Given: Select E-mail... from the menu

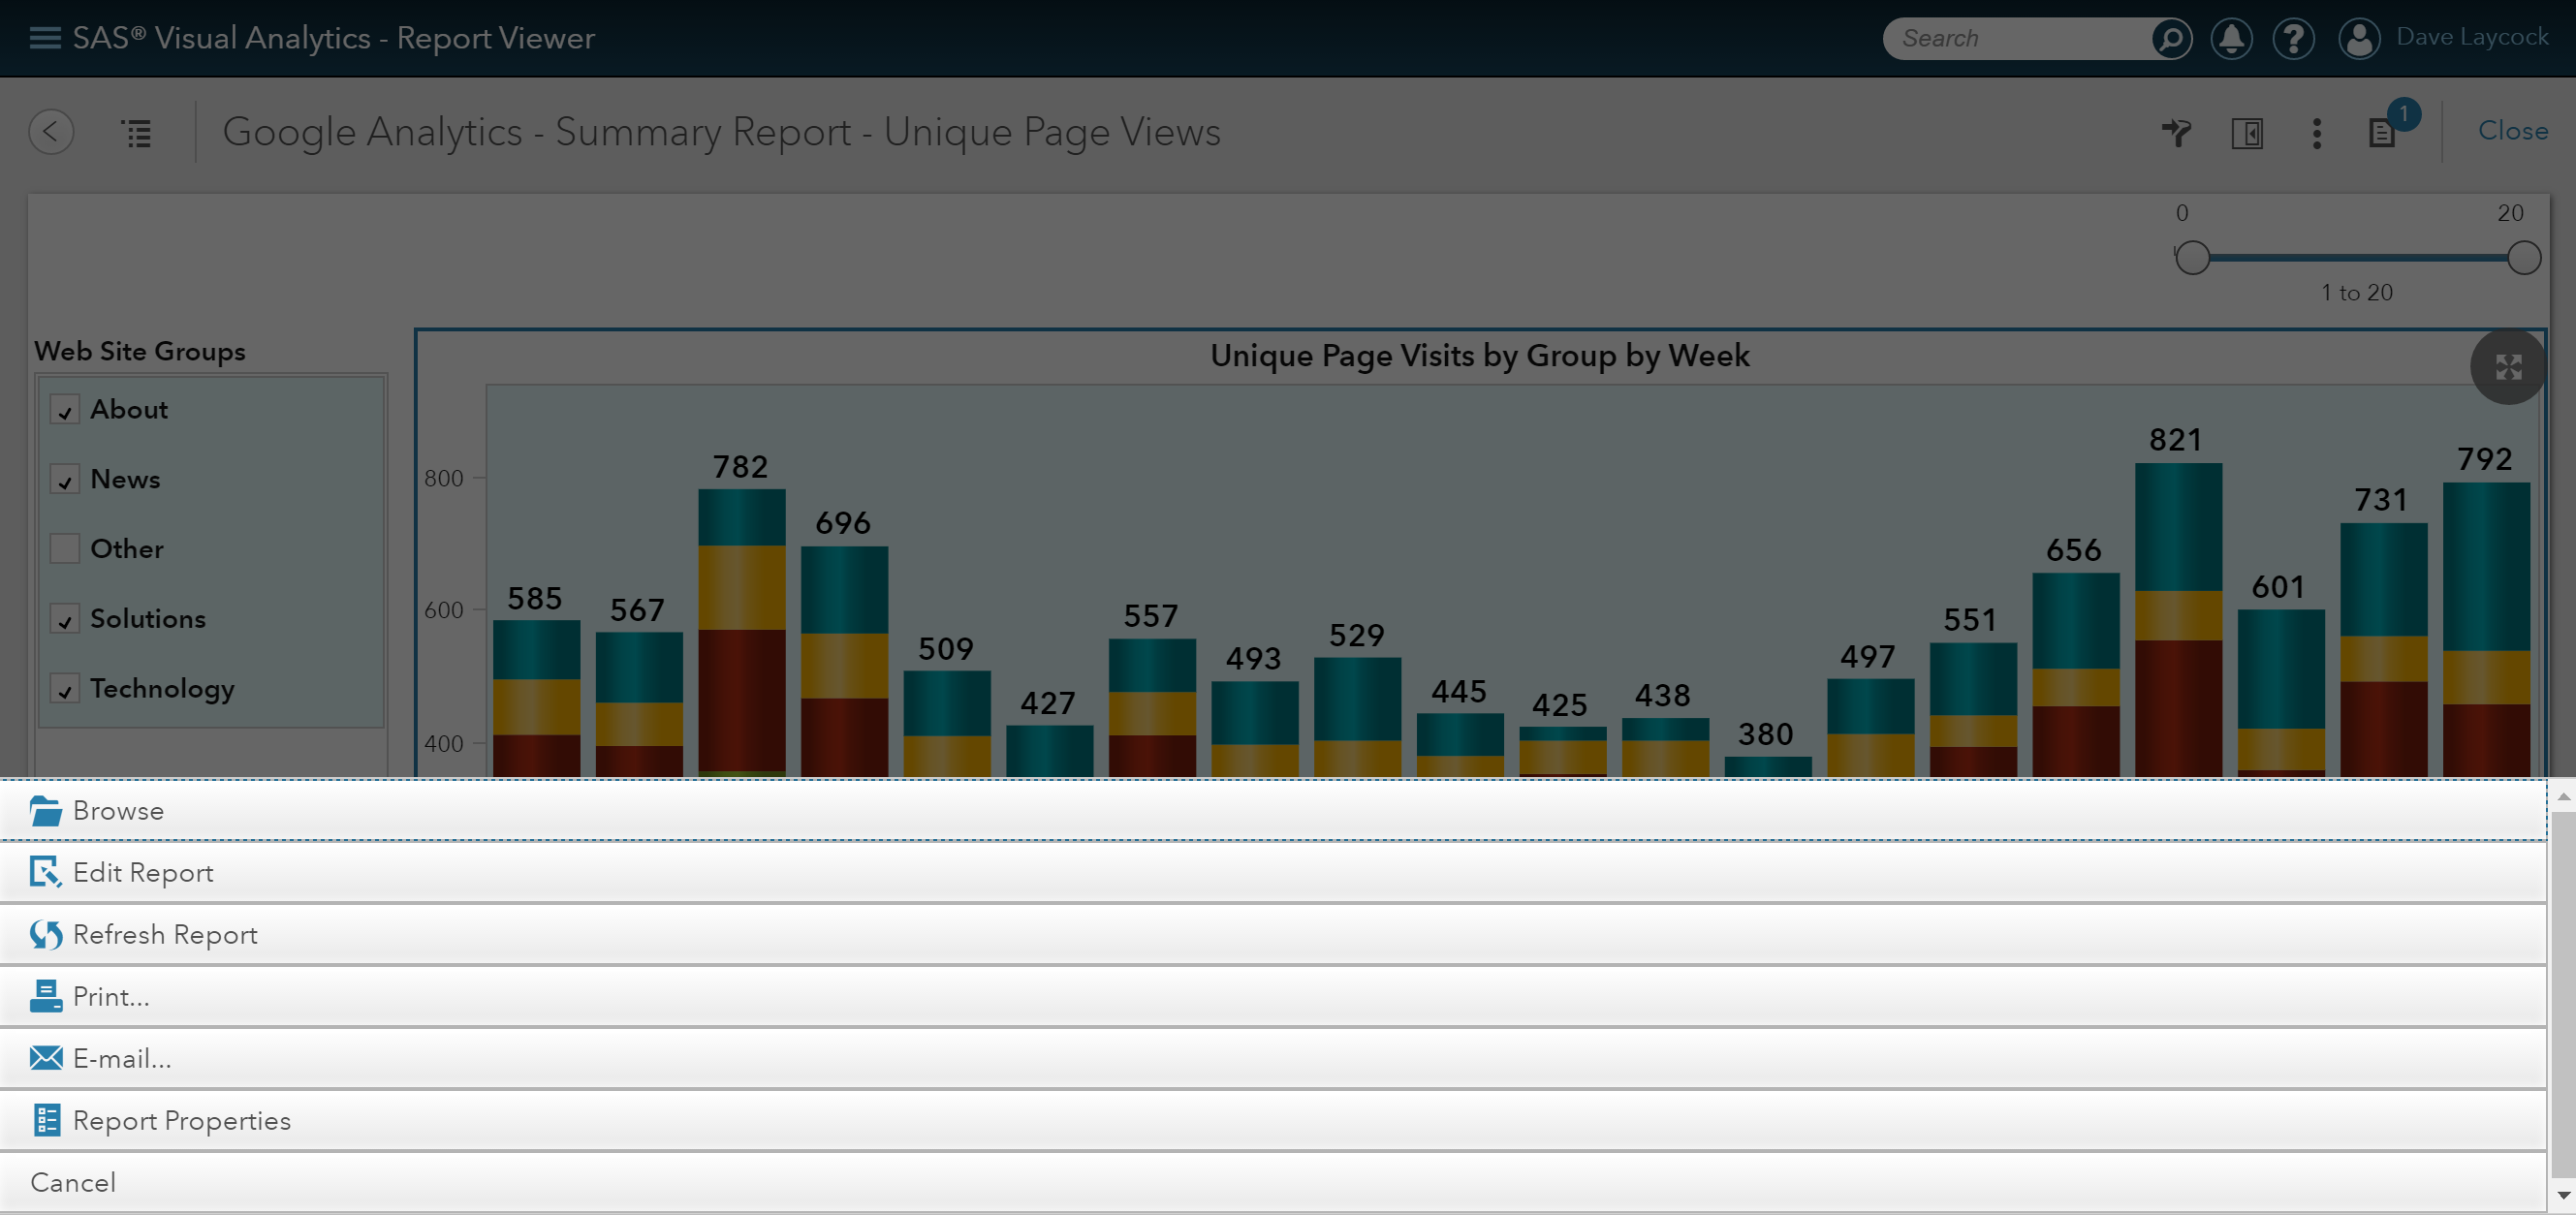Looking at the screenshot, I should pyautogui.click(x=1272, y=1058).
